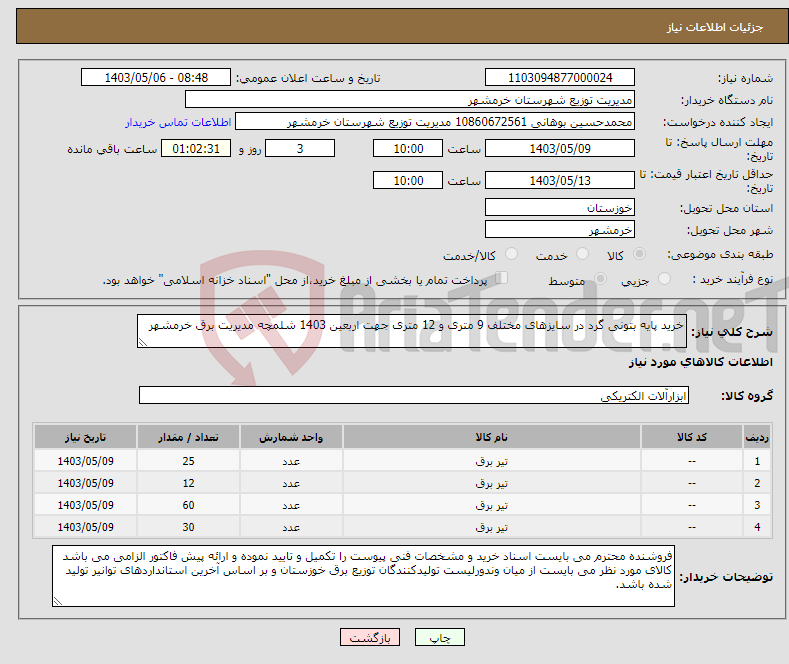The image size is (789, 664).
Task: Click the بازگشت back button
Action: click(x=370, y=637)
